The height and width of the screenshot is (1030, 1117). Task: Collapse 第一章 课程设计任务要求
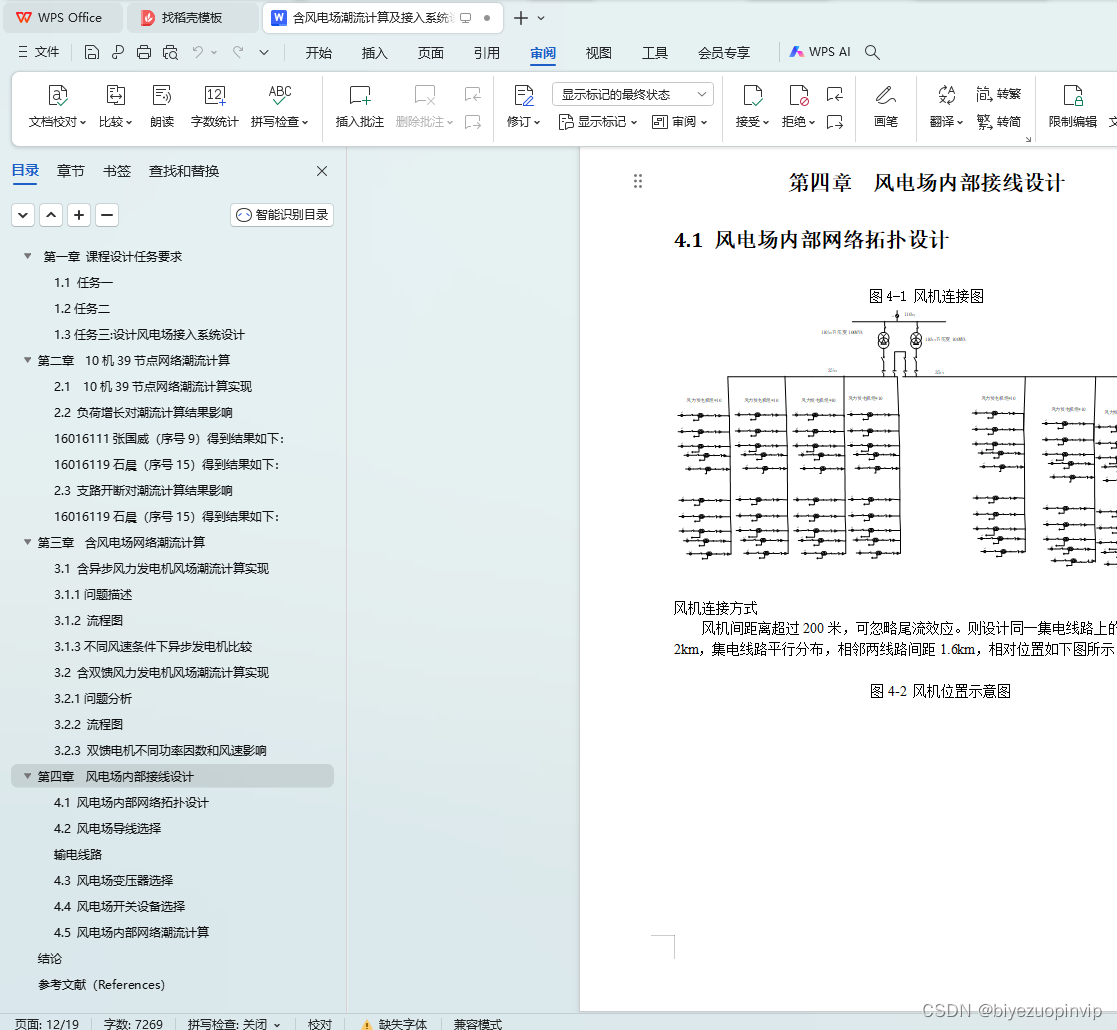27,256
